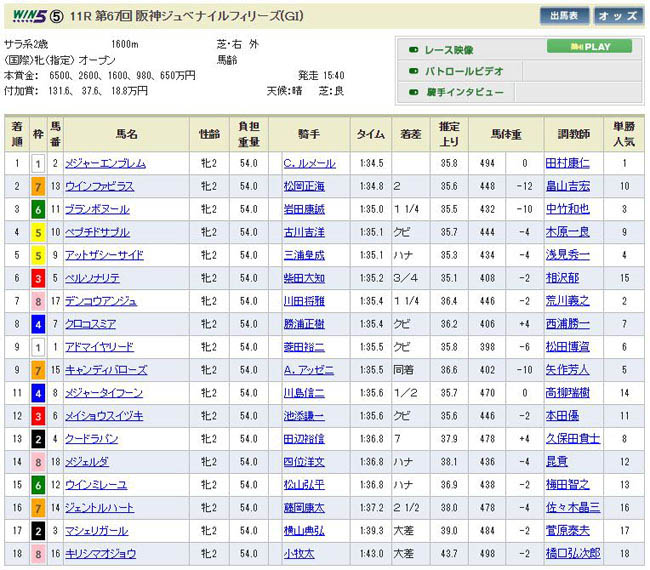Open jockey link 川田将雅
Screen dimensions: 650x570
point(303,301)
